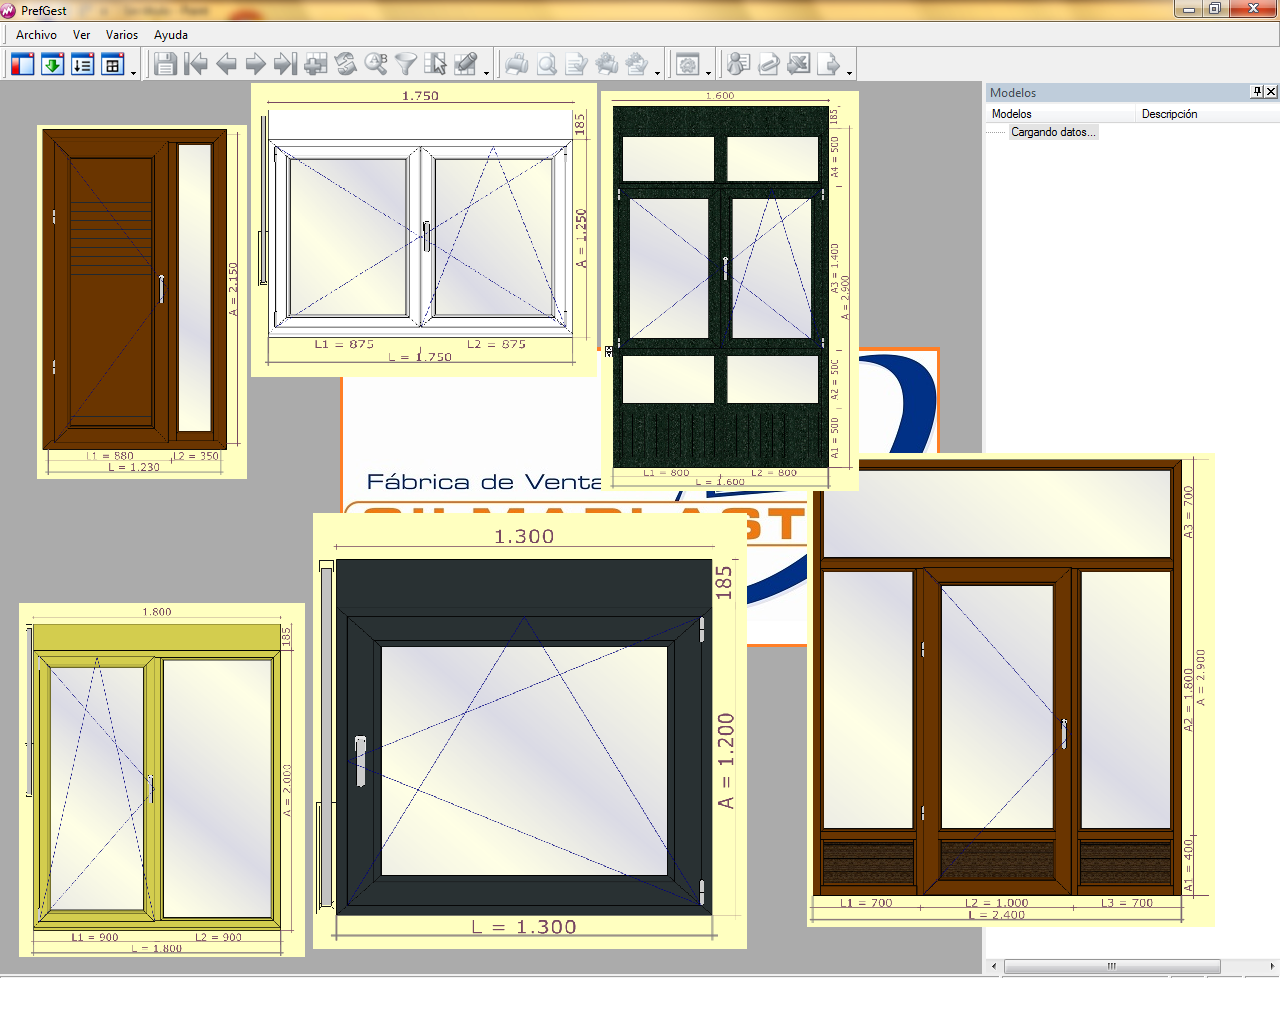This screenshot has height=1024, width=1280.
Task: Click the user contact icon
Action: coord(739,65)
